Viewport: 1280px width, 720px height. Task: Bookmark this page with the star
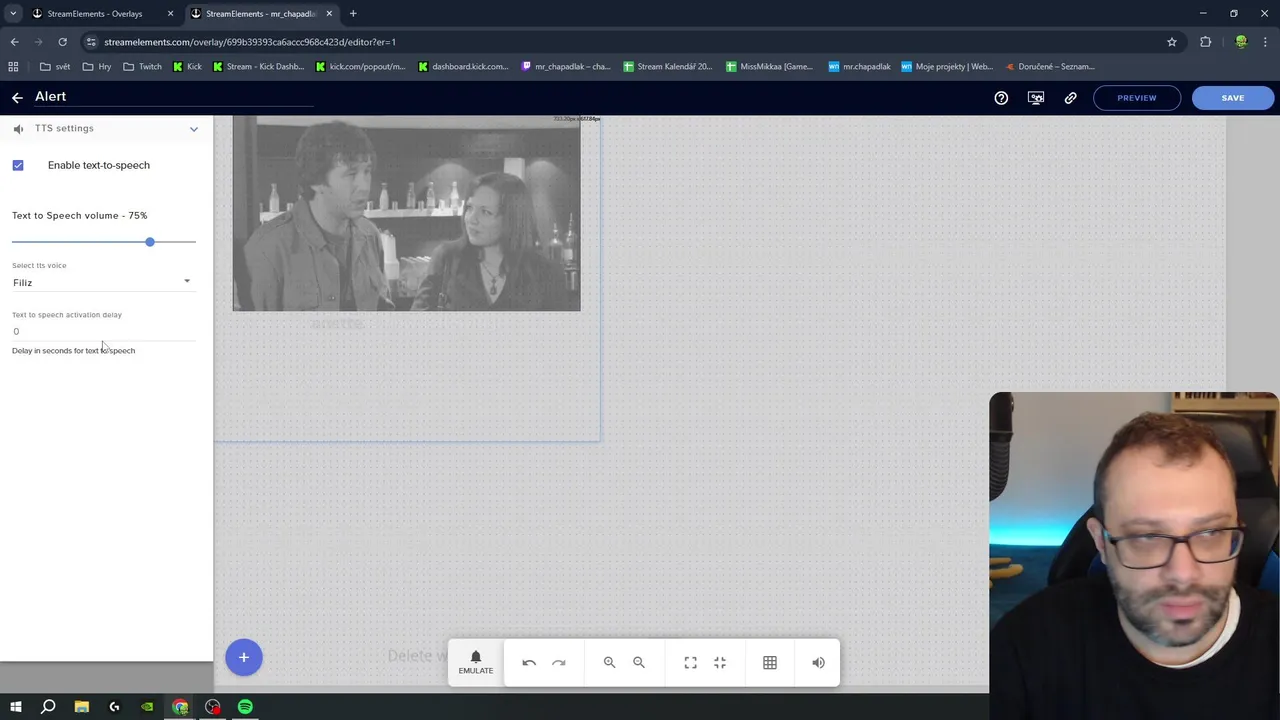pyautogui.click(x=1172, y=42)
